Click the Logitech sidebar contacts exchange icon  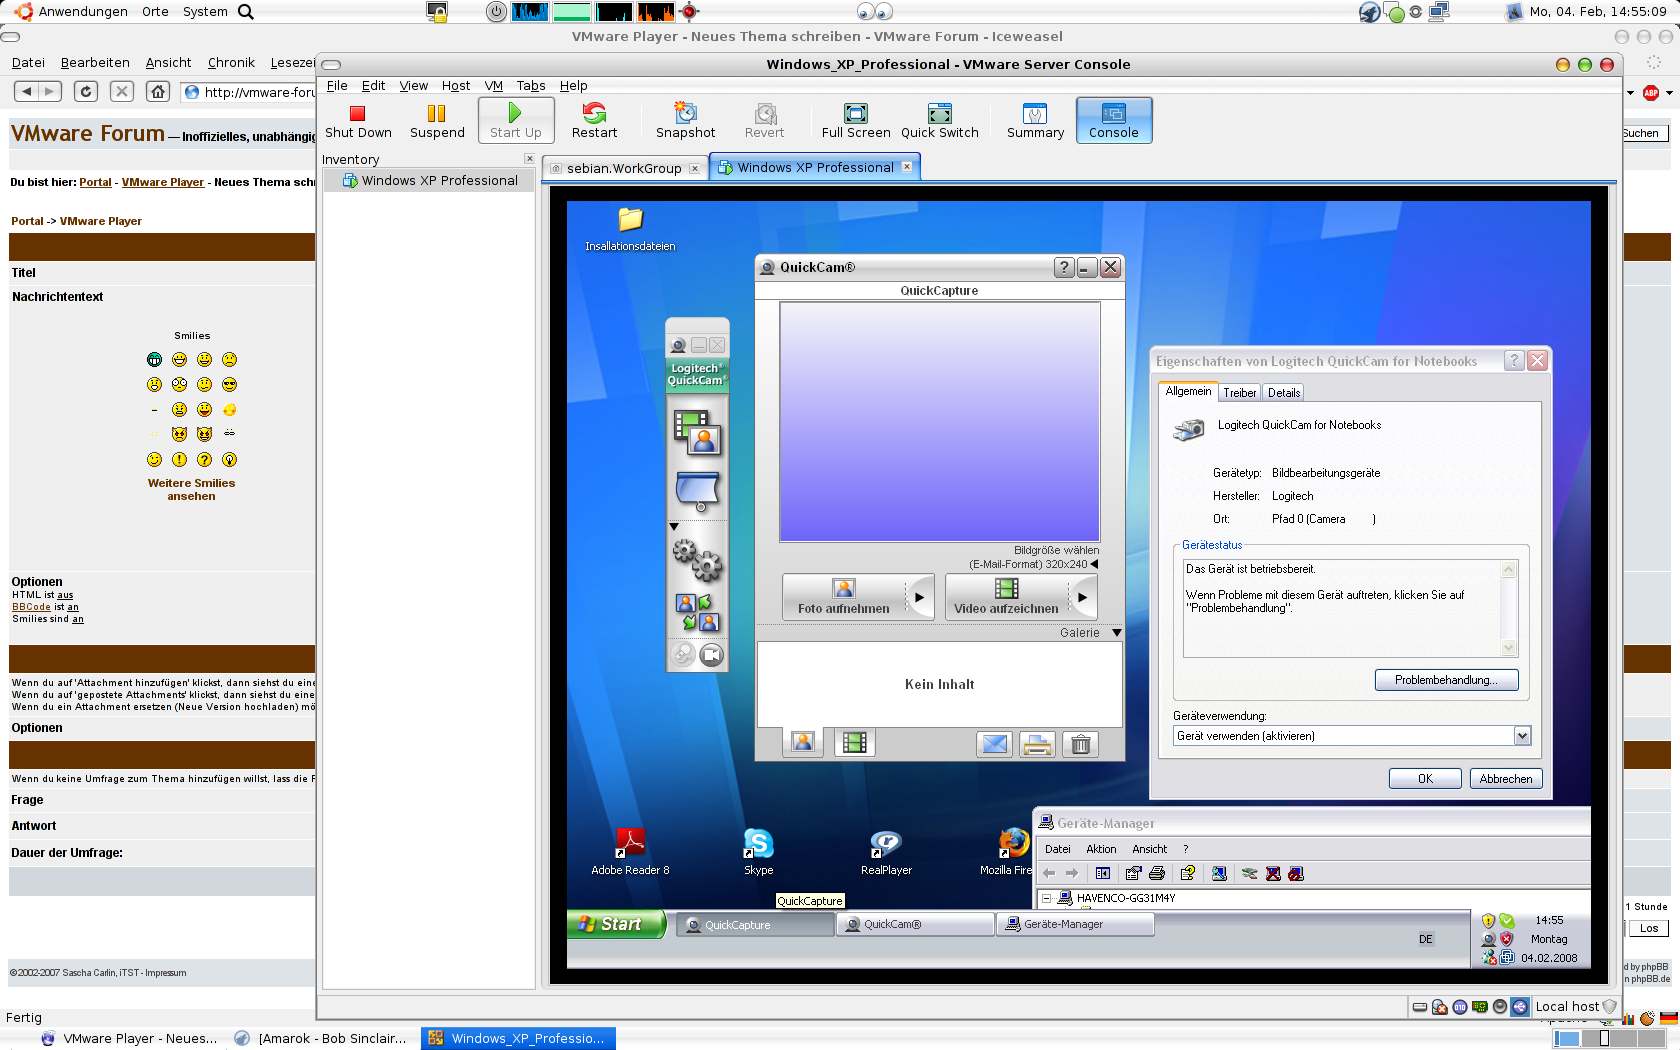697,612
